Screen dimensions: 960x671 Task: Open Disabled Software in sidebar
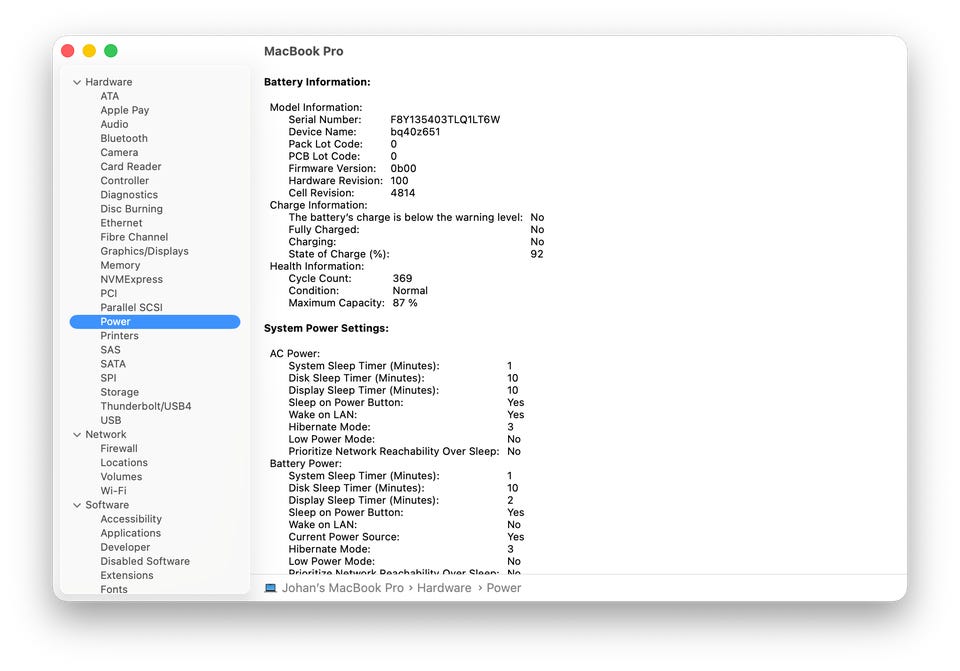click(x=144, y=561)
